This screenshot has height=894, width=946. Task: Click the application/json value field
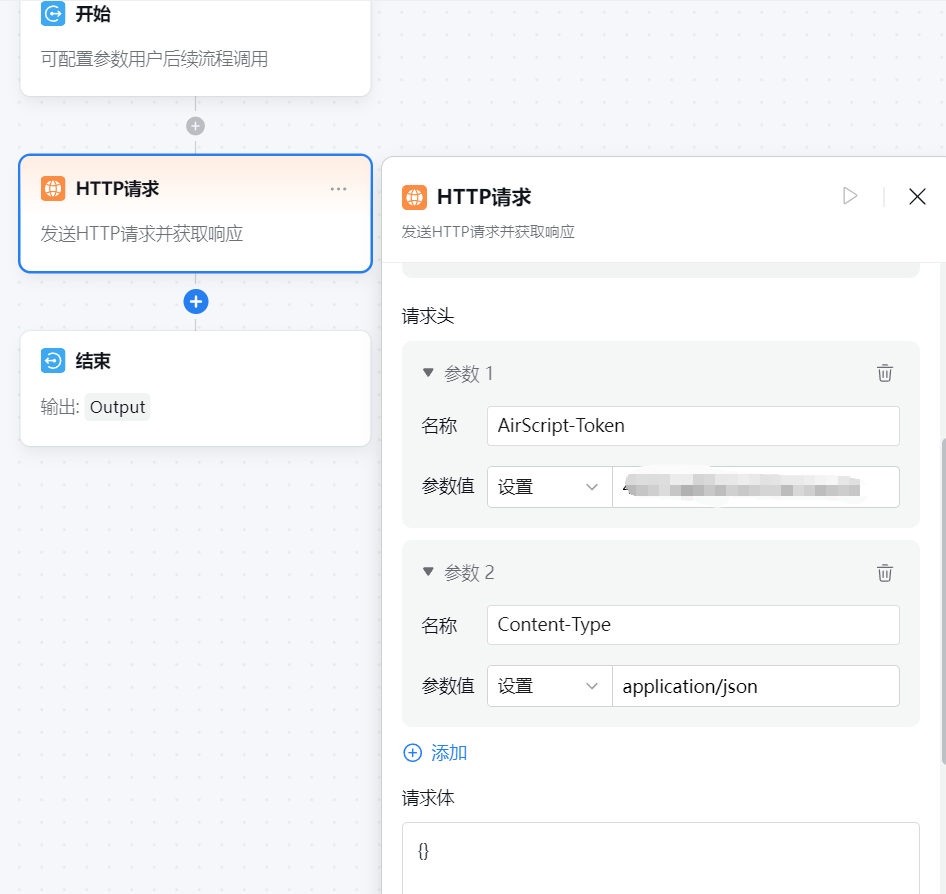[756, 686]
